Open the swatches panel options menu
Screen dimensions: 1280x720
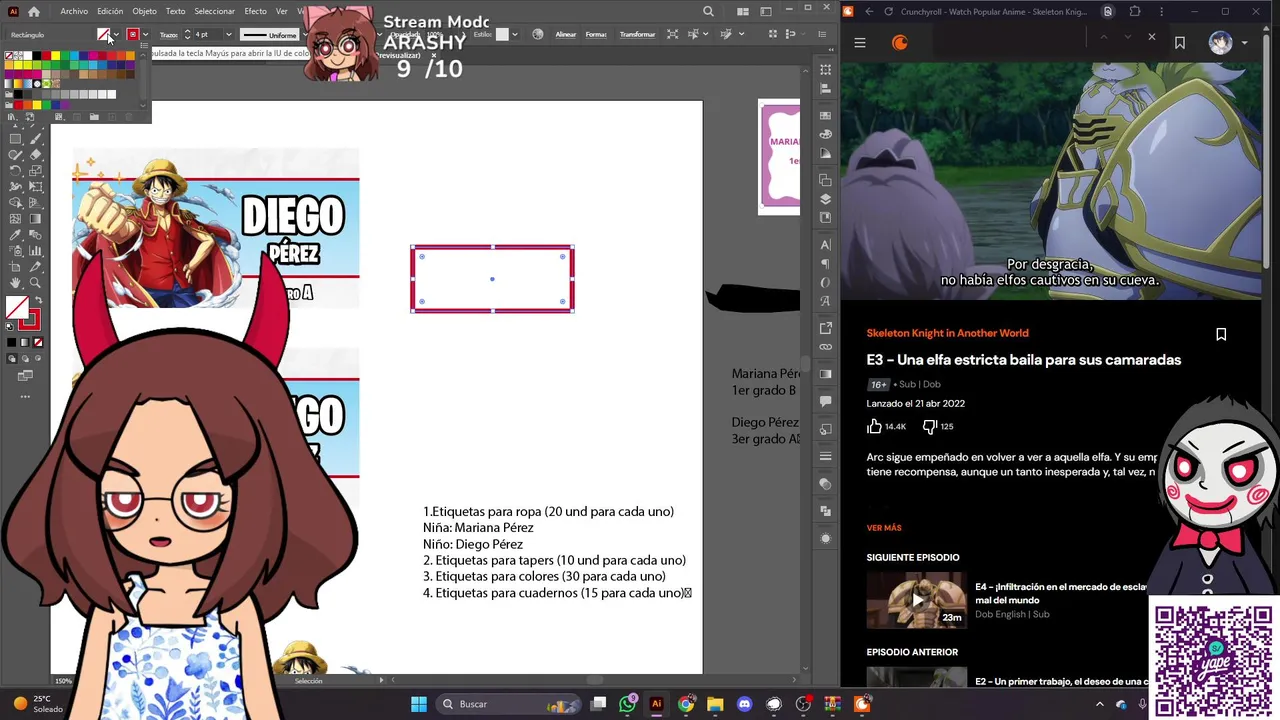pyautogui.click(x=144, y=45)
